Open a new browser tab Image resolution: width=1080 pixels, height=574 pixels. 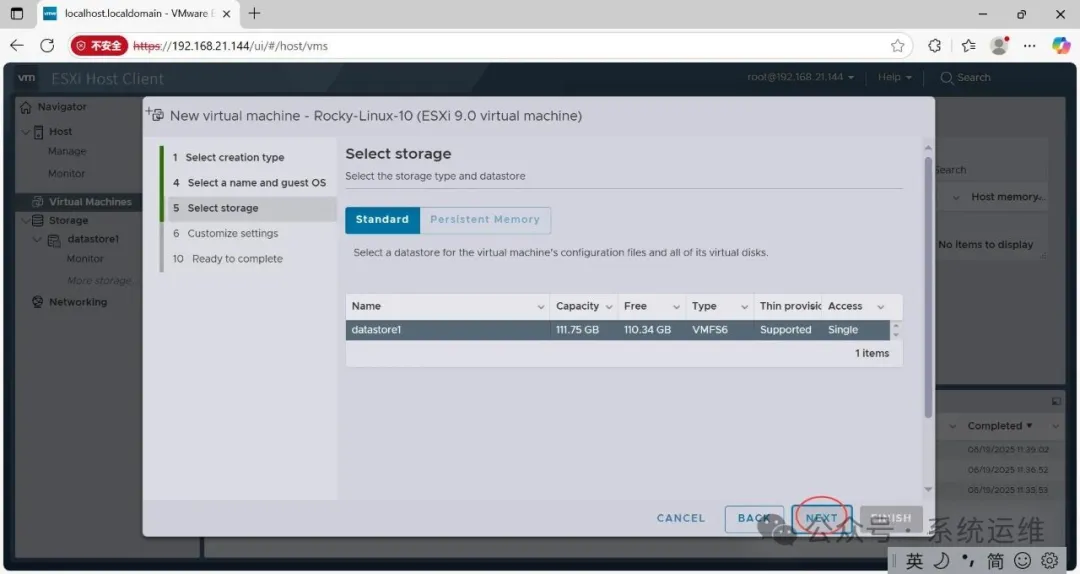point(254,13)
